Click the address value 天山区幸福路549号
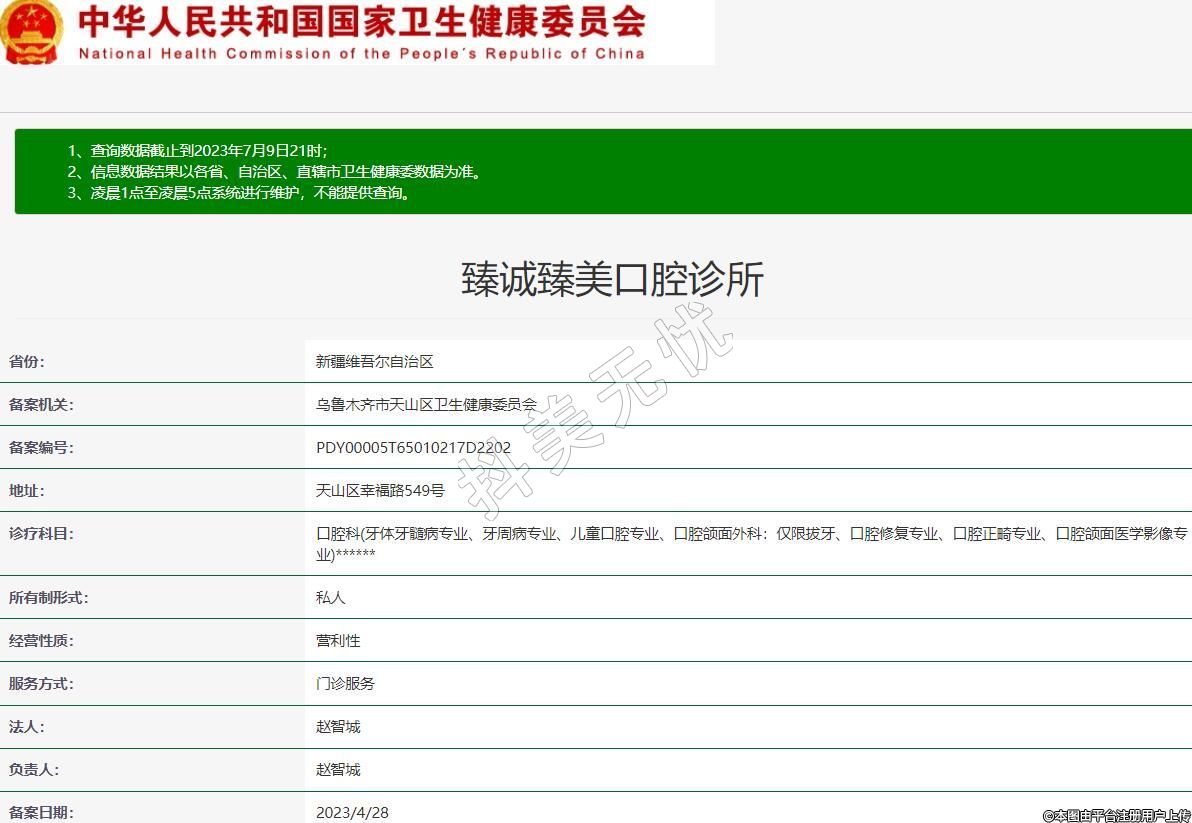The width and height of the screenshot is (1192, 823). (380, 491)
